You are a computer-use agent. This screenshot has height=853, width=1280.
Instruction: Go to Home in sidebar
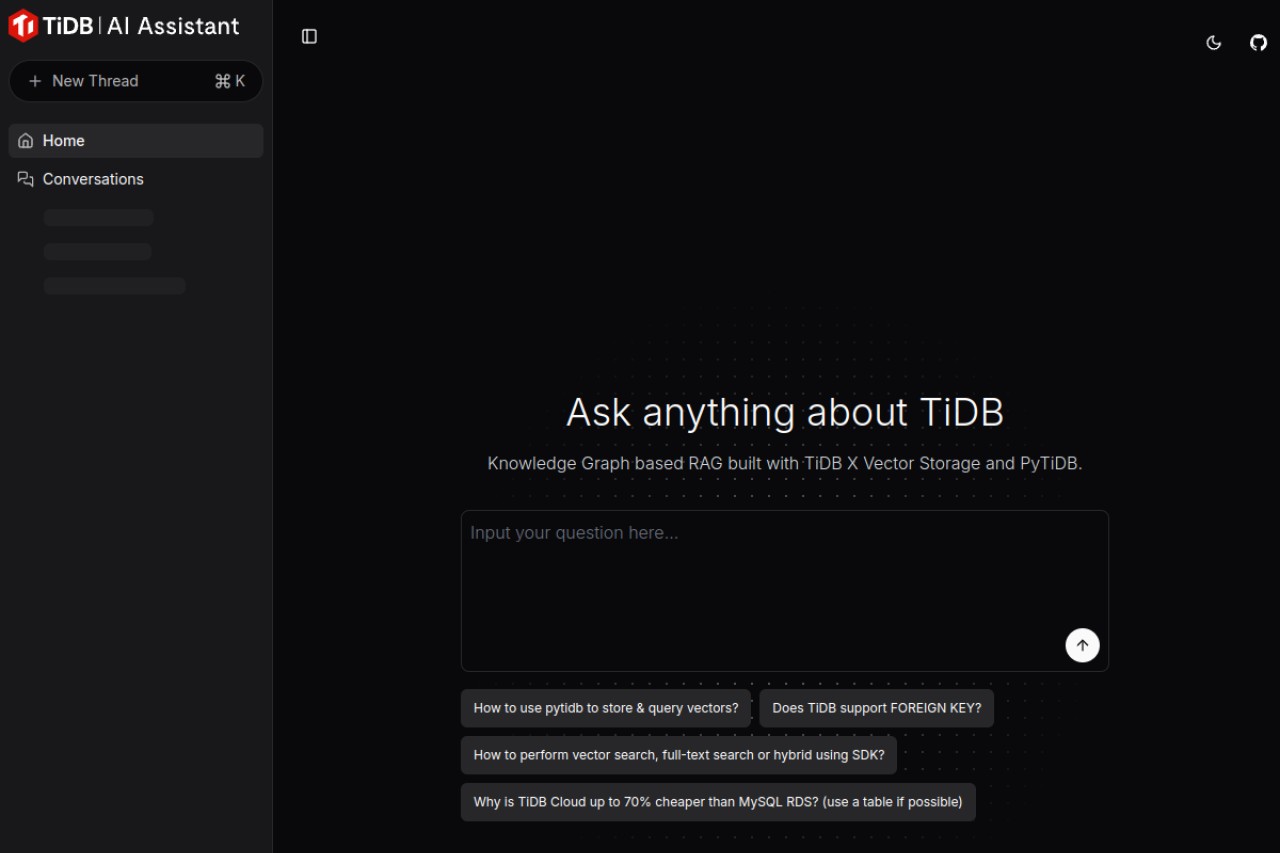coord(136,141)
